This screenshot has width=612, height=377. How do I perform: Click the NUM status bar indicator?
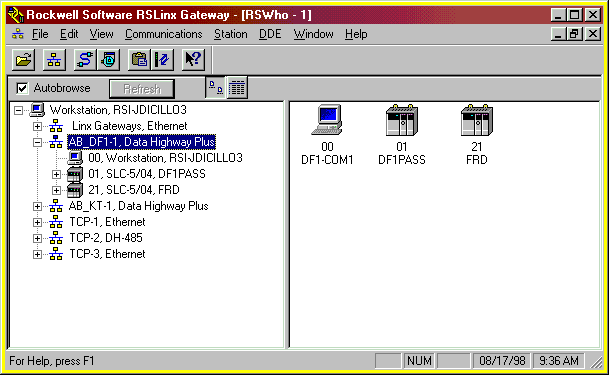(419, 361)
